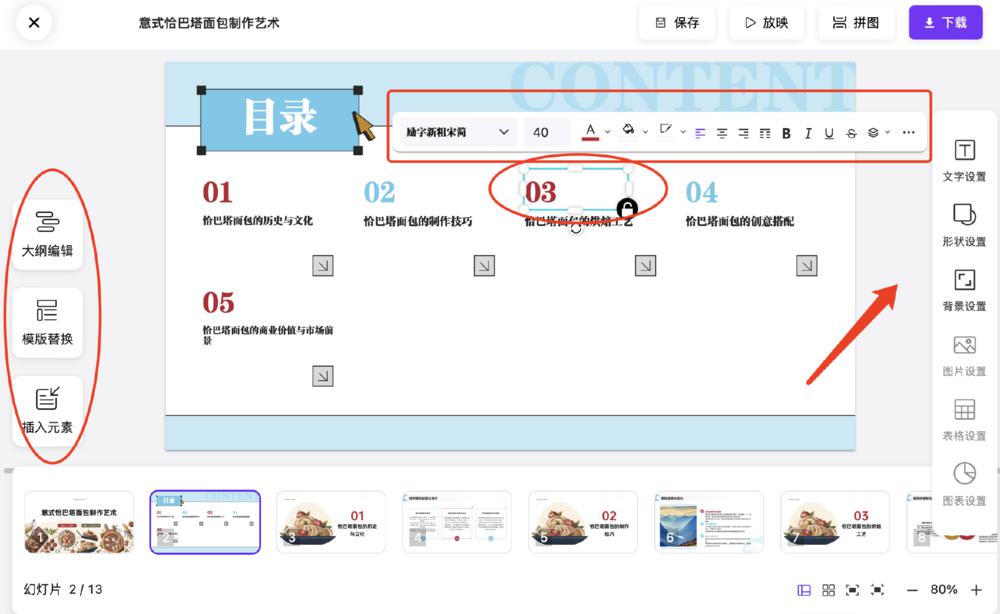Open the more options ellipsis menu
The width and height of the screenshot is (1000, 614).
[908, 132]
